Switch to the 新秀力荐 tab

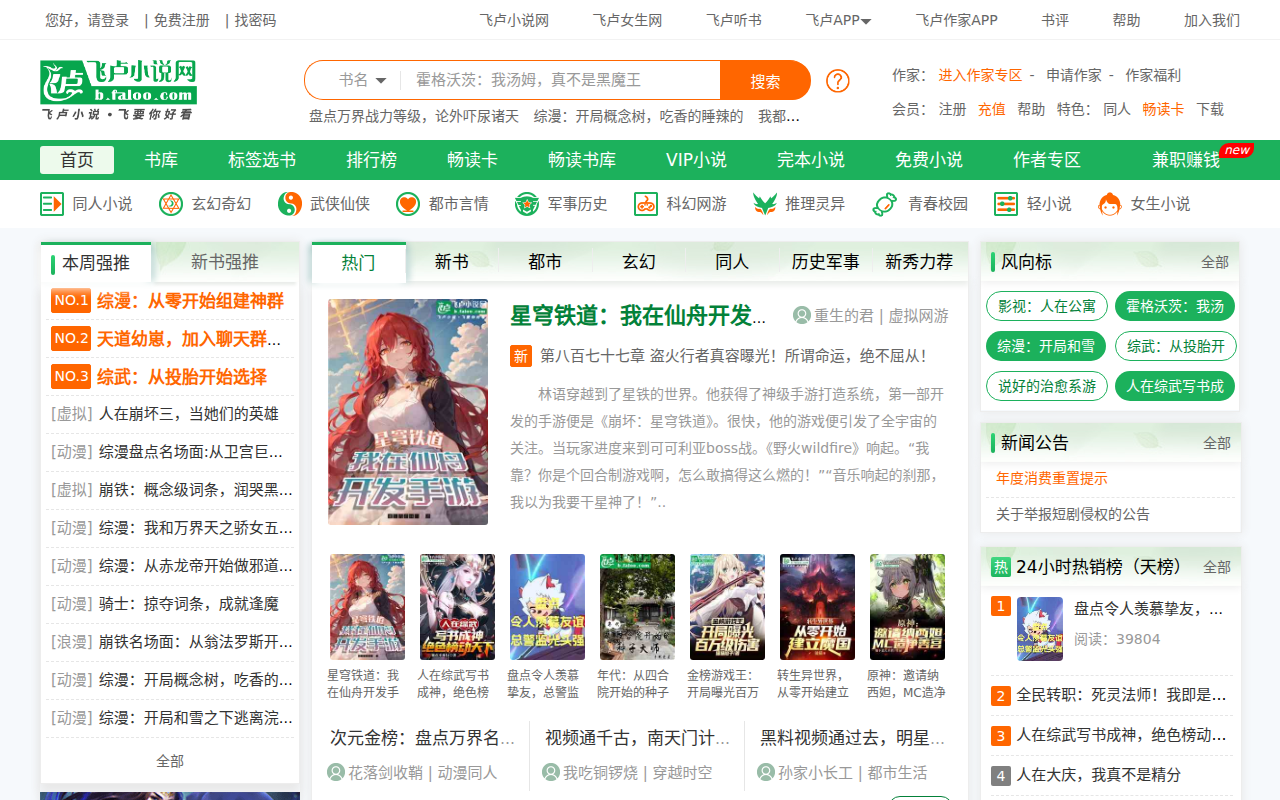coord(919,262)
